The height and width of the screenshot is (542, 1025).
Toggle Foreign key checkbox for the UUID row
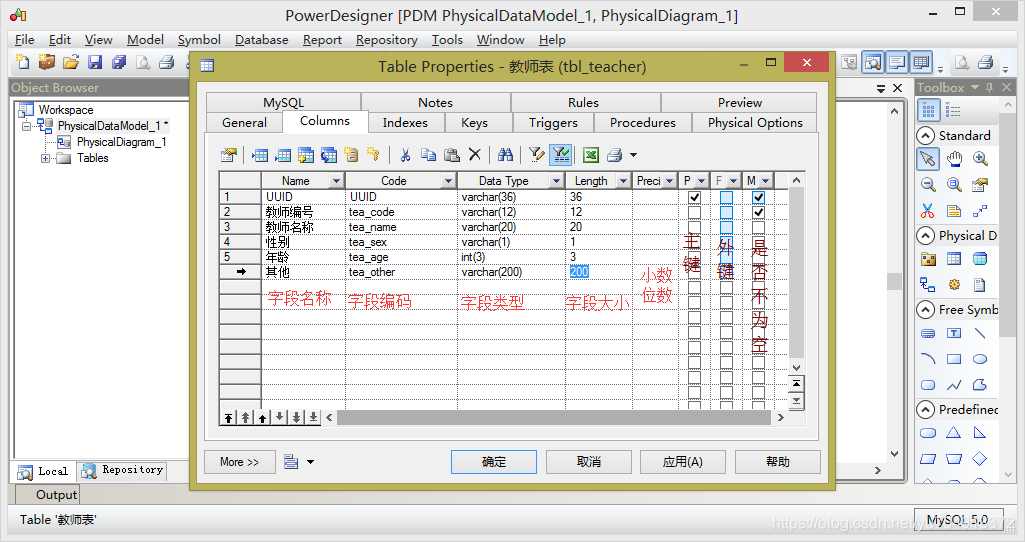pos(726,197)
